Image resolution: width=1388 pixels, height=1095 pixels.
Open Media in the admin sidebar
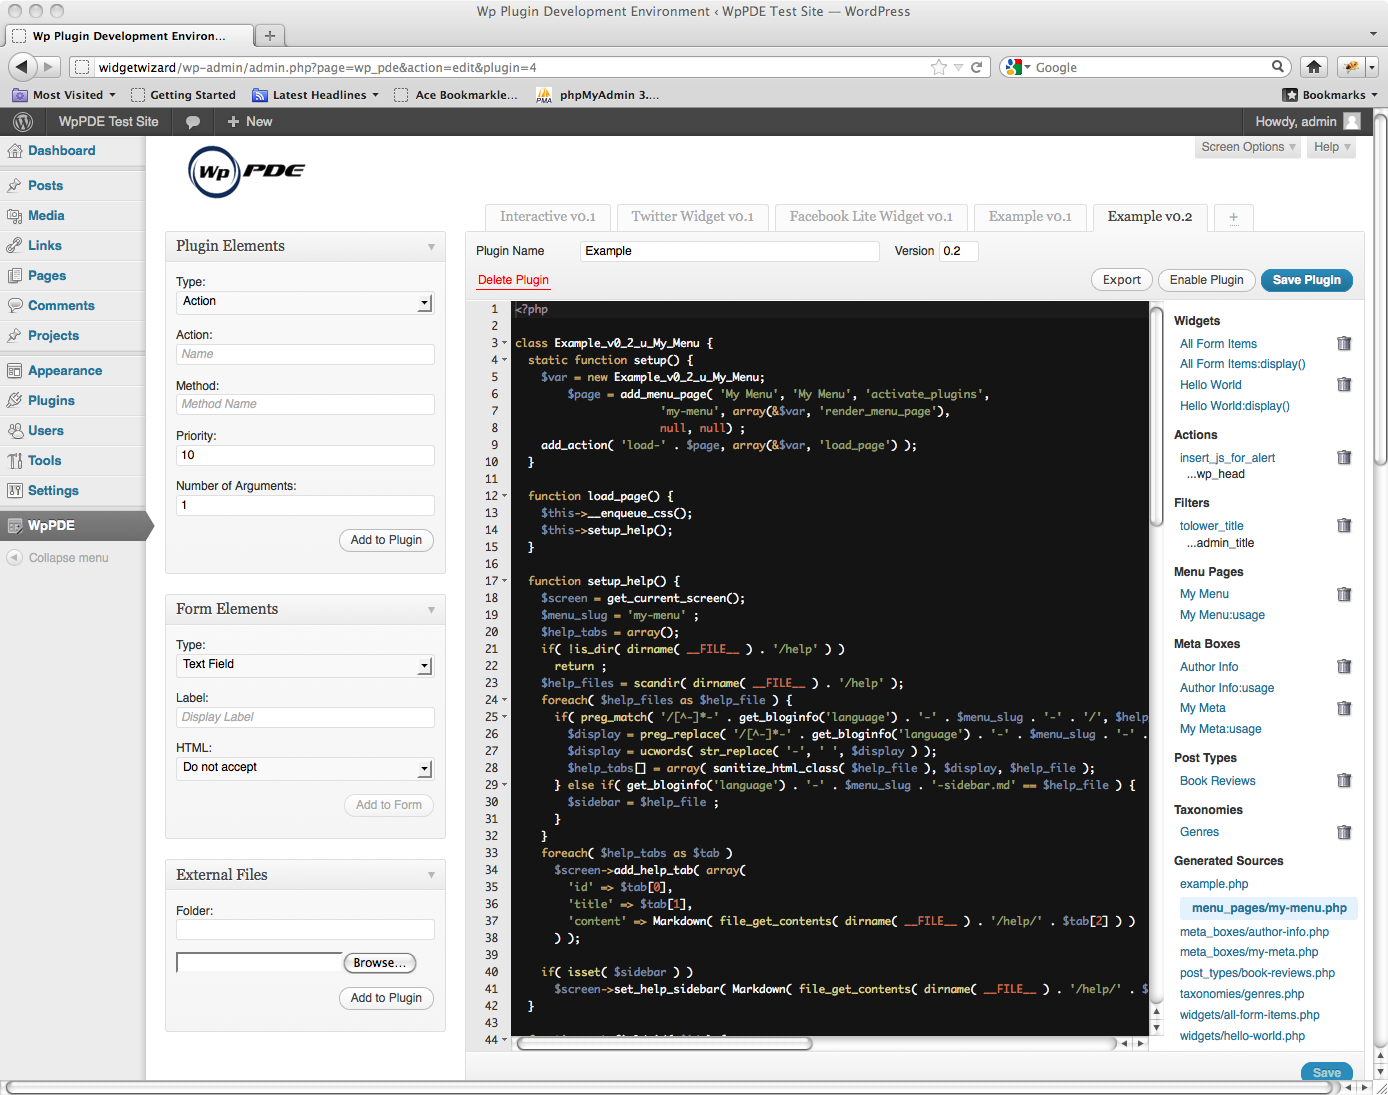[46, 216]
